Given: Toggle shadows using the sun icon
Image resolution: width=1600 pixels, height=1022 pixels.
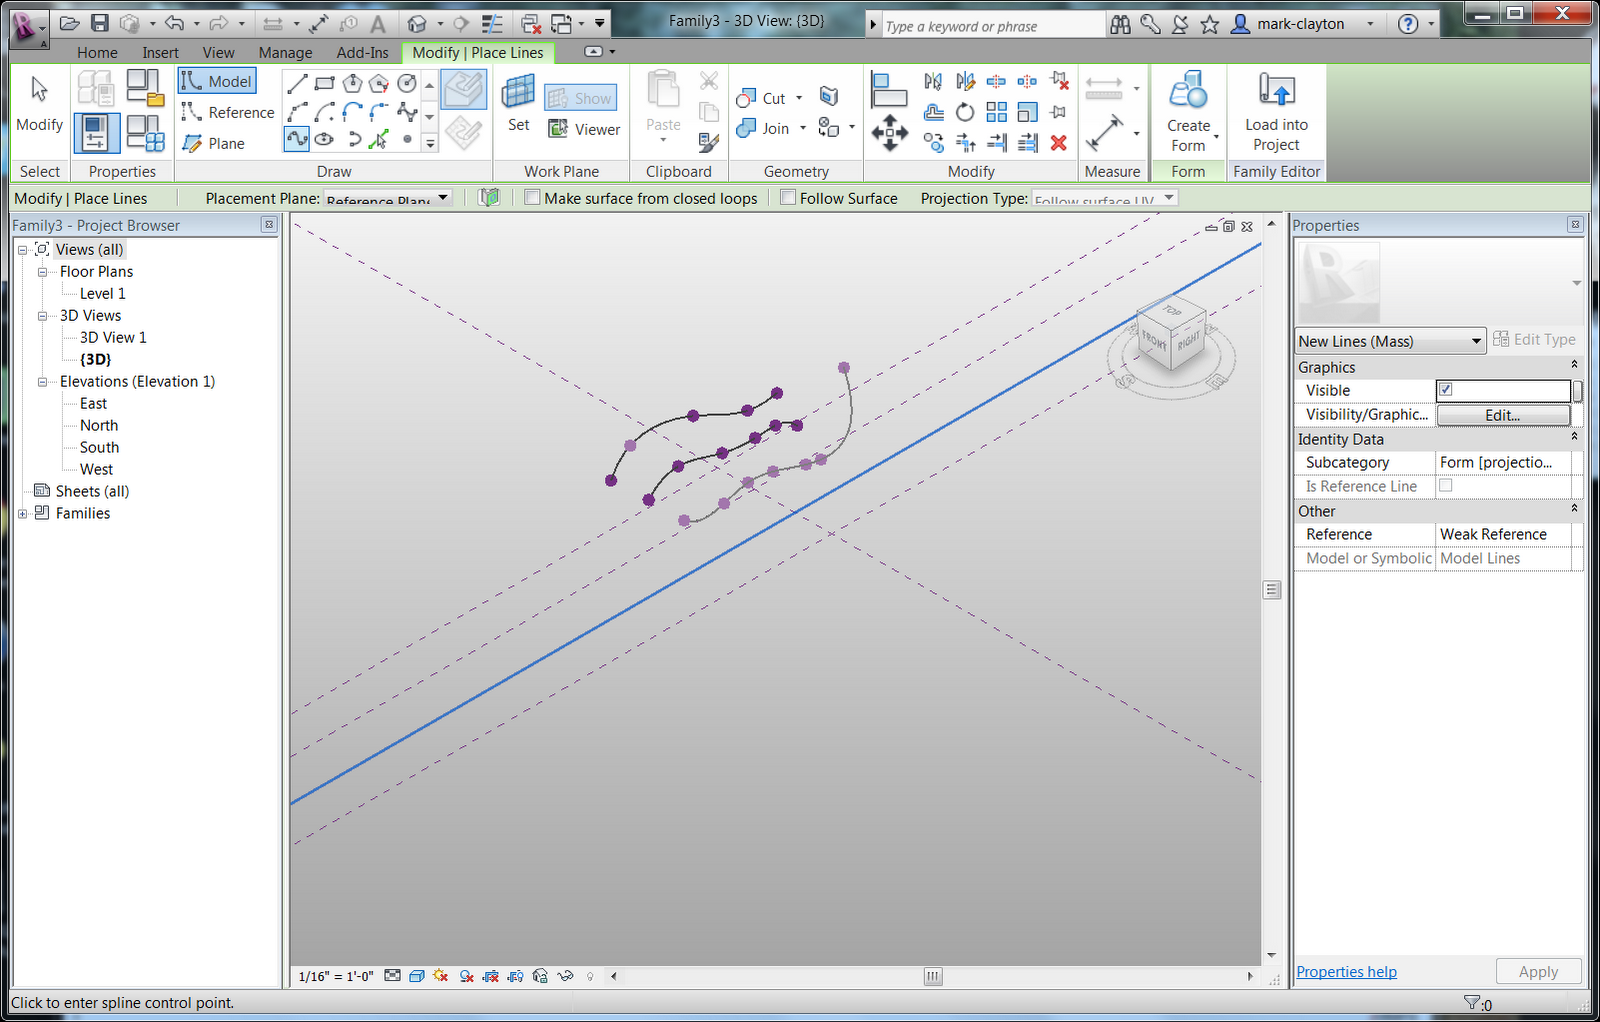Looking at the screenshot, I should [x=441, y=976].
